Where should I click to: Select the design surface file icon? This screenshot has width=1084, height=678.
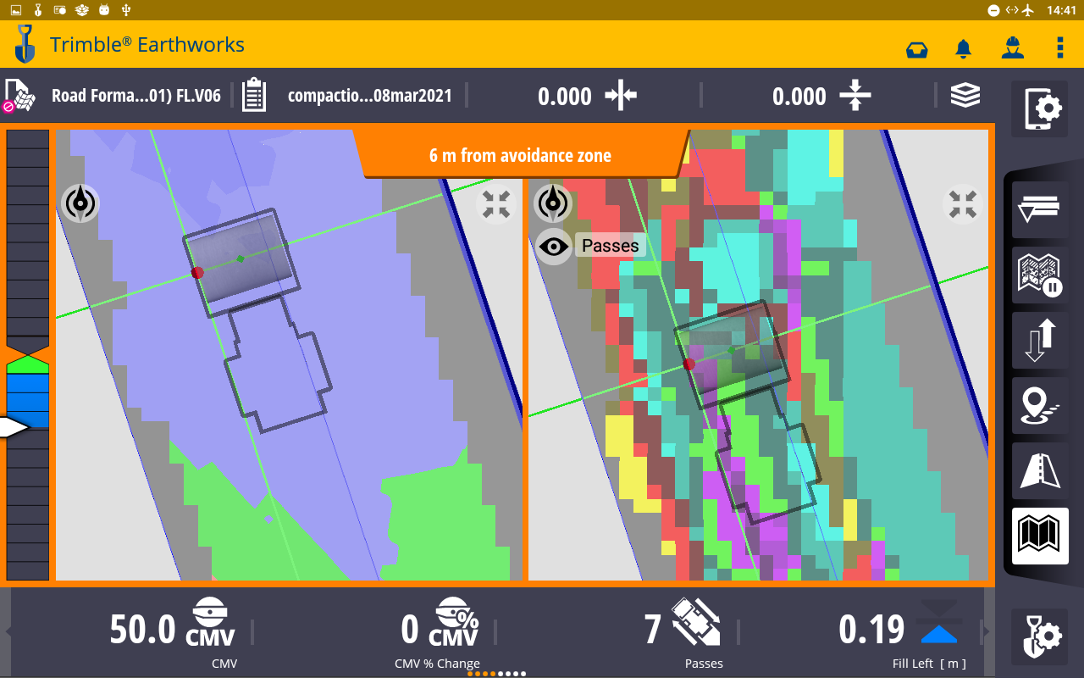click(19, 95)
